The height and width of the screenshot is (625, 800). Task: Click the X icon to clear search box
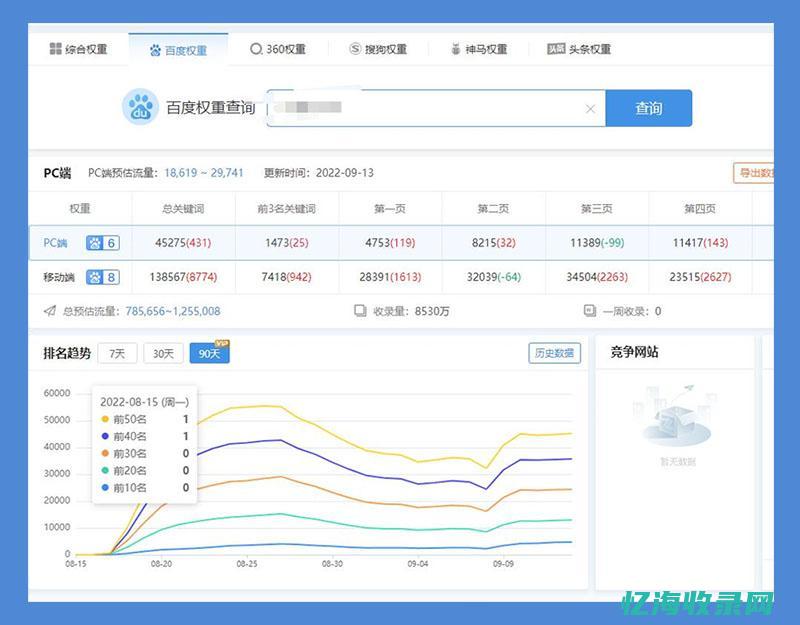coord(589,107)
